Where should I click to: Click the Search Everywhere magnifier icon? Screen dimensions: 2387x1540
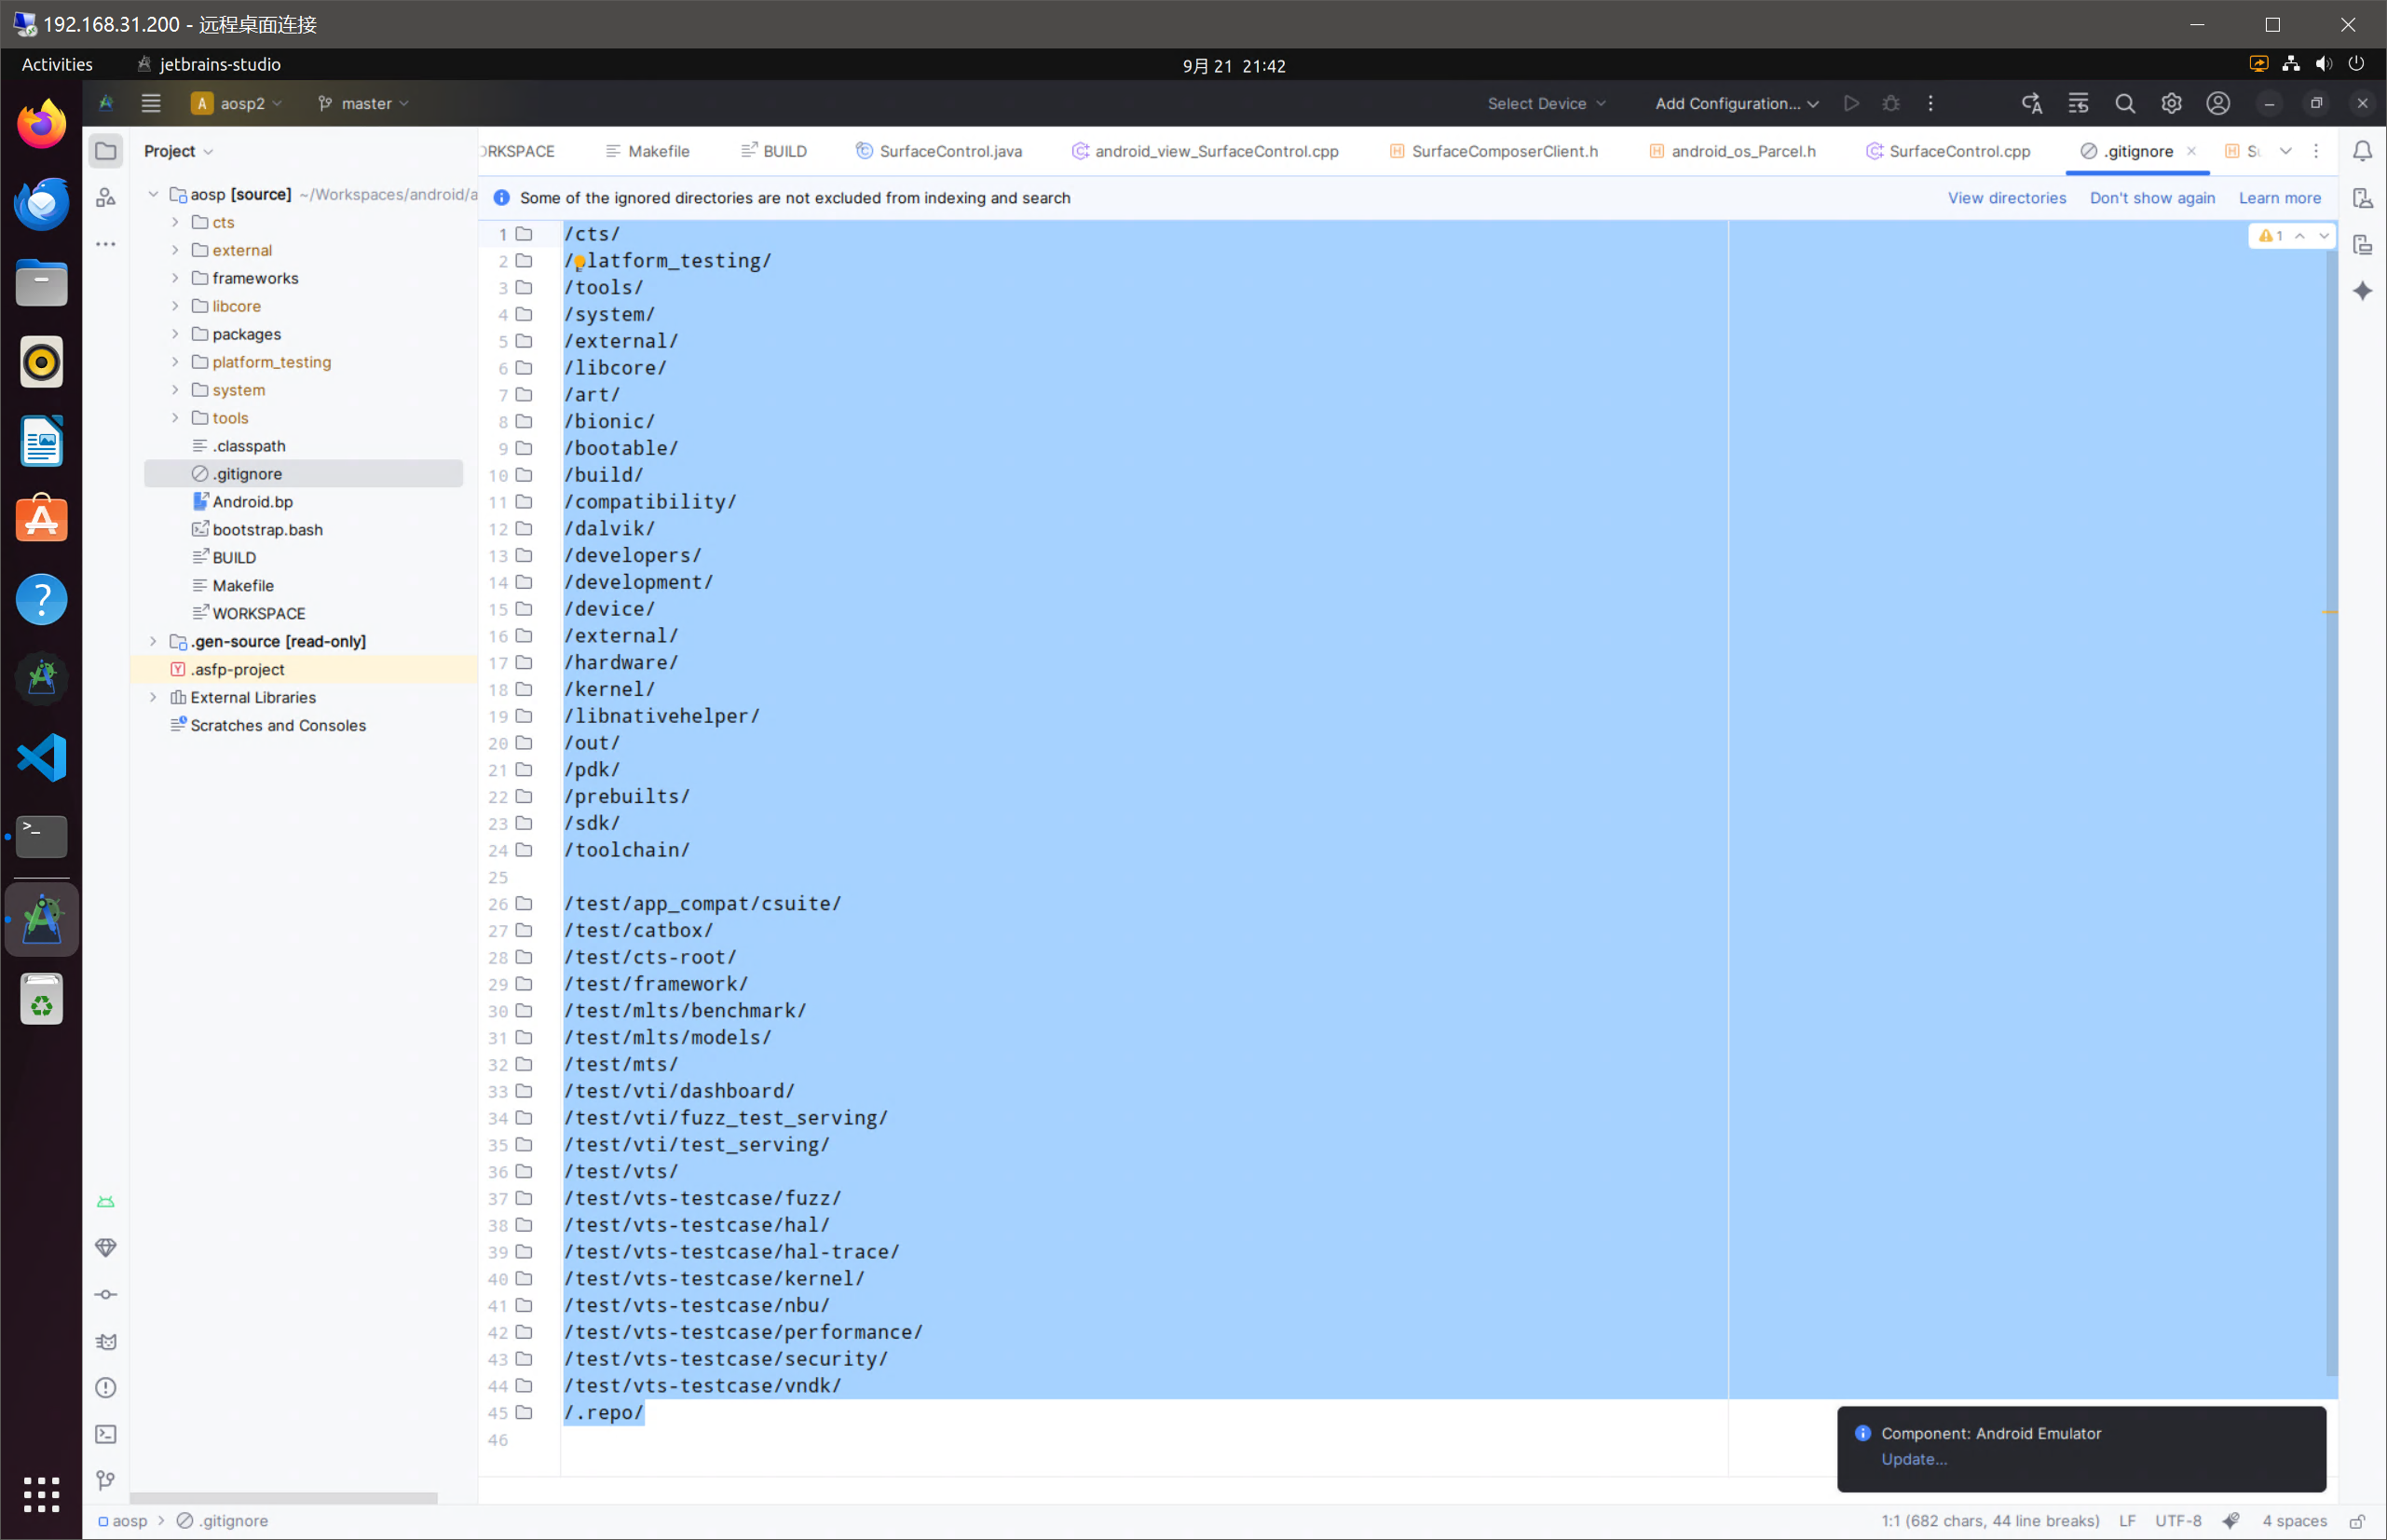[x=2125, y=103]
